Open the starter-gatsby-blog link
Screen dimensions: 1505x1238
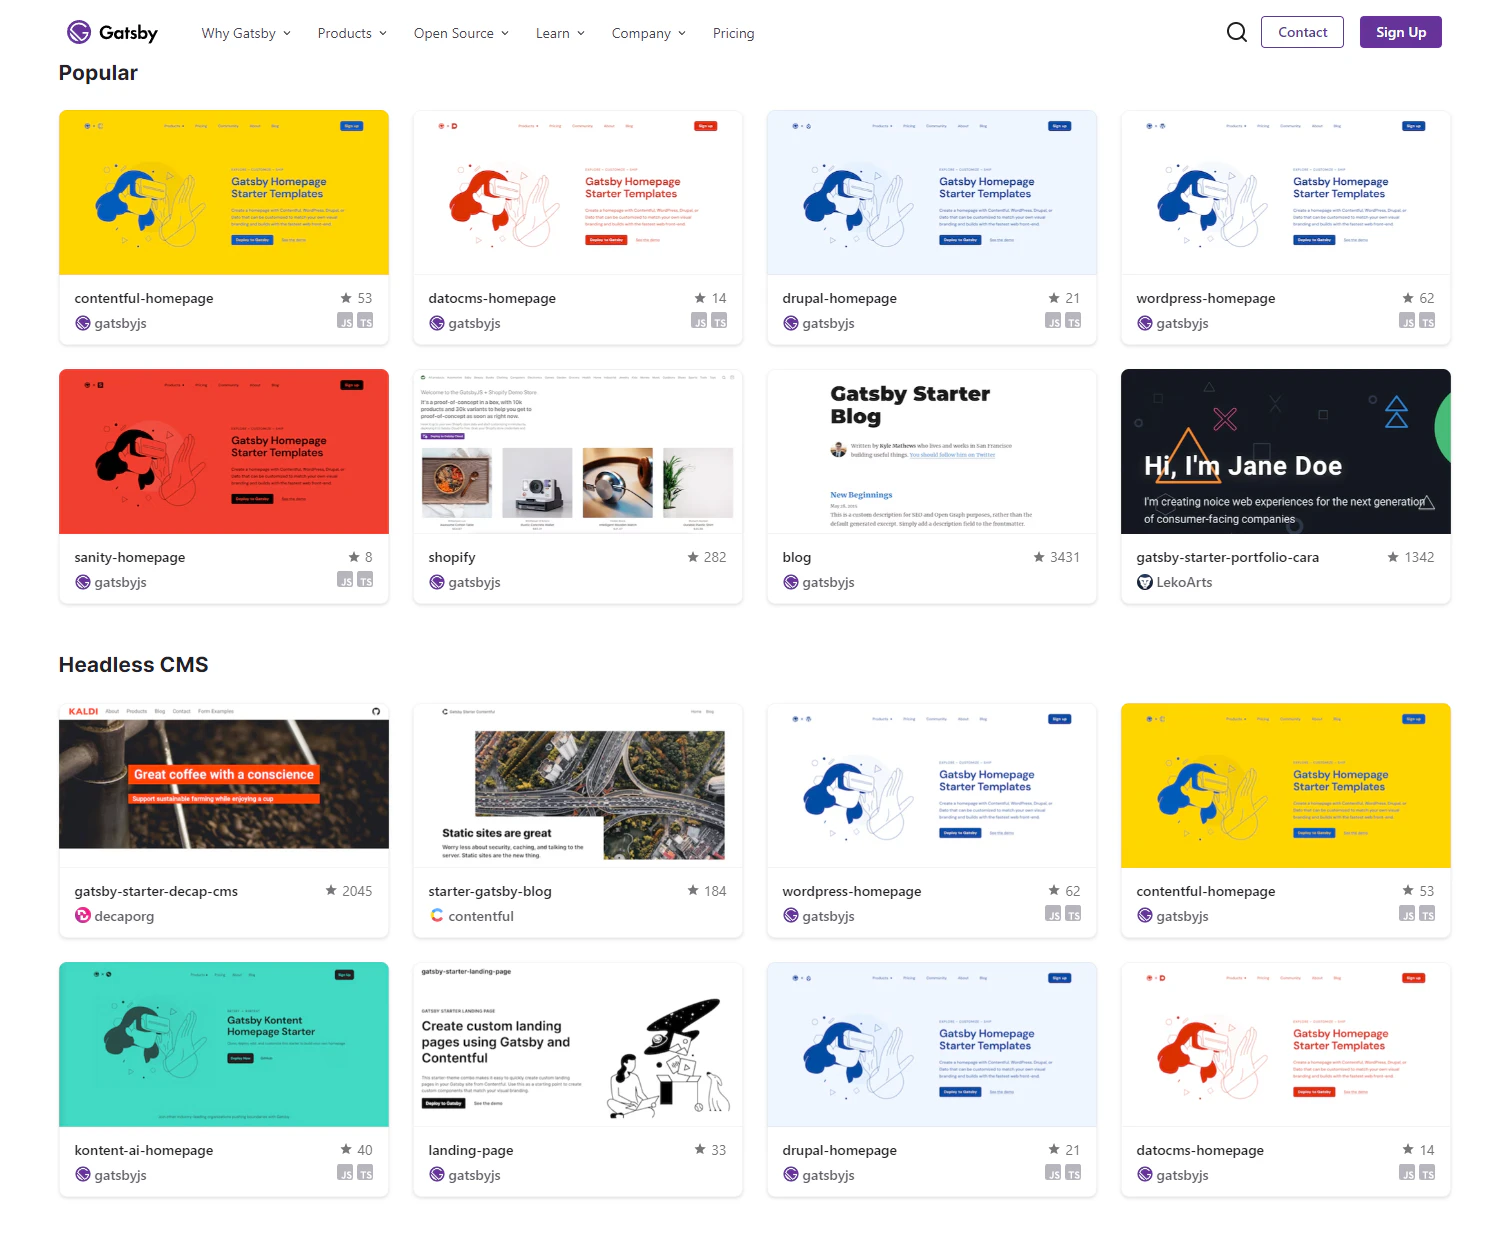(x=490, y=891)
